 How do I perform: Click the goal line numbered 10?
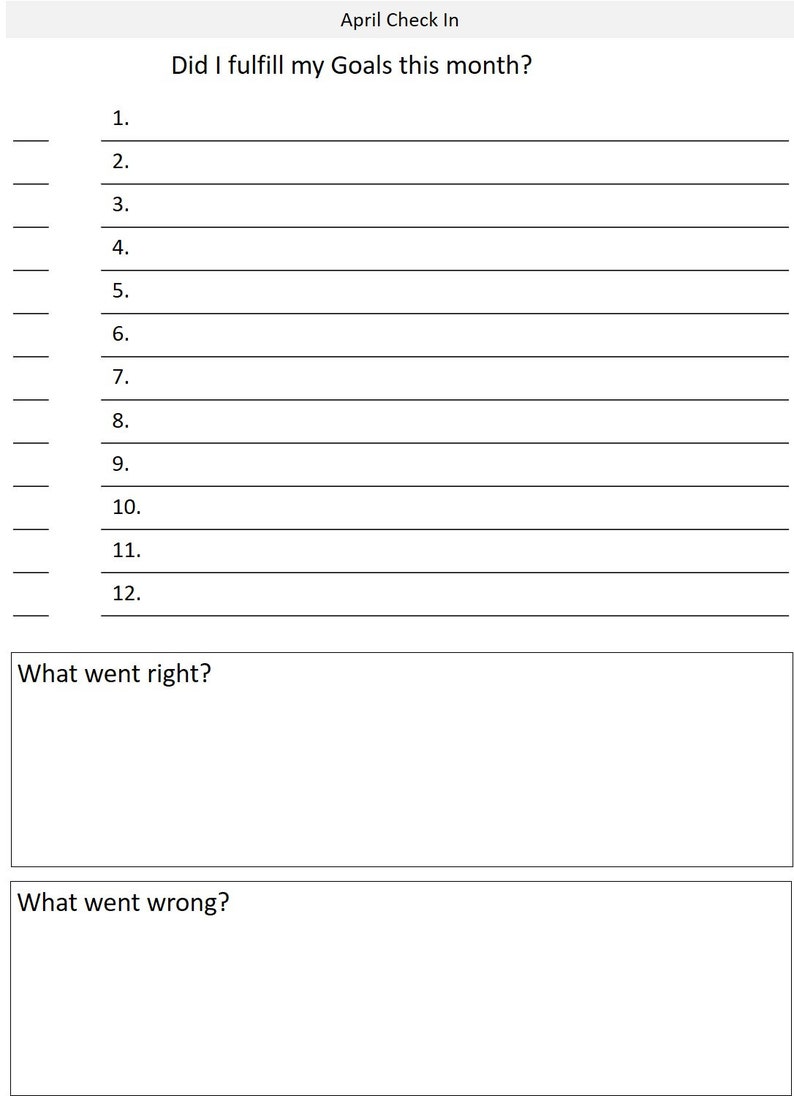pos(445,509)
